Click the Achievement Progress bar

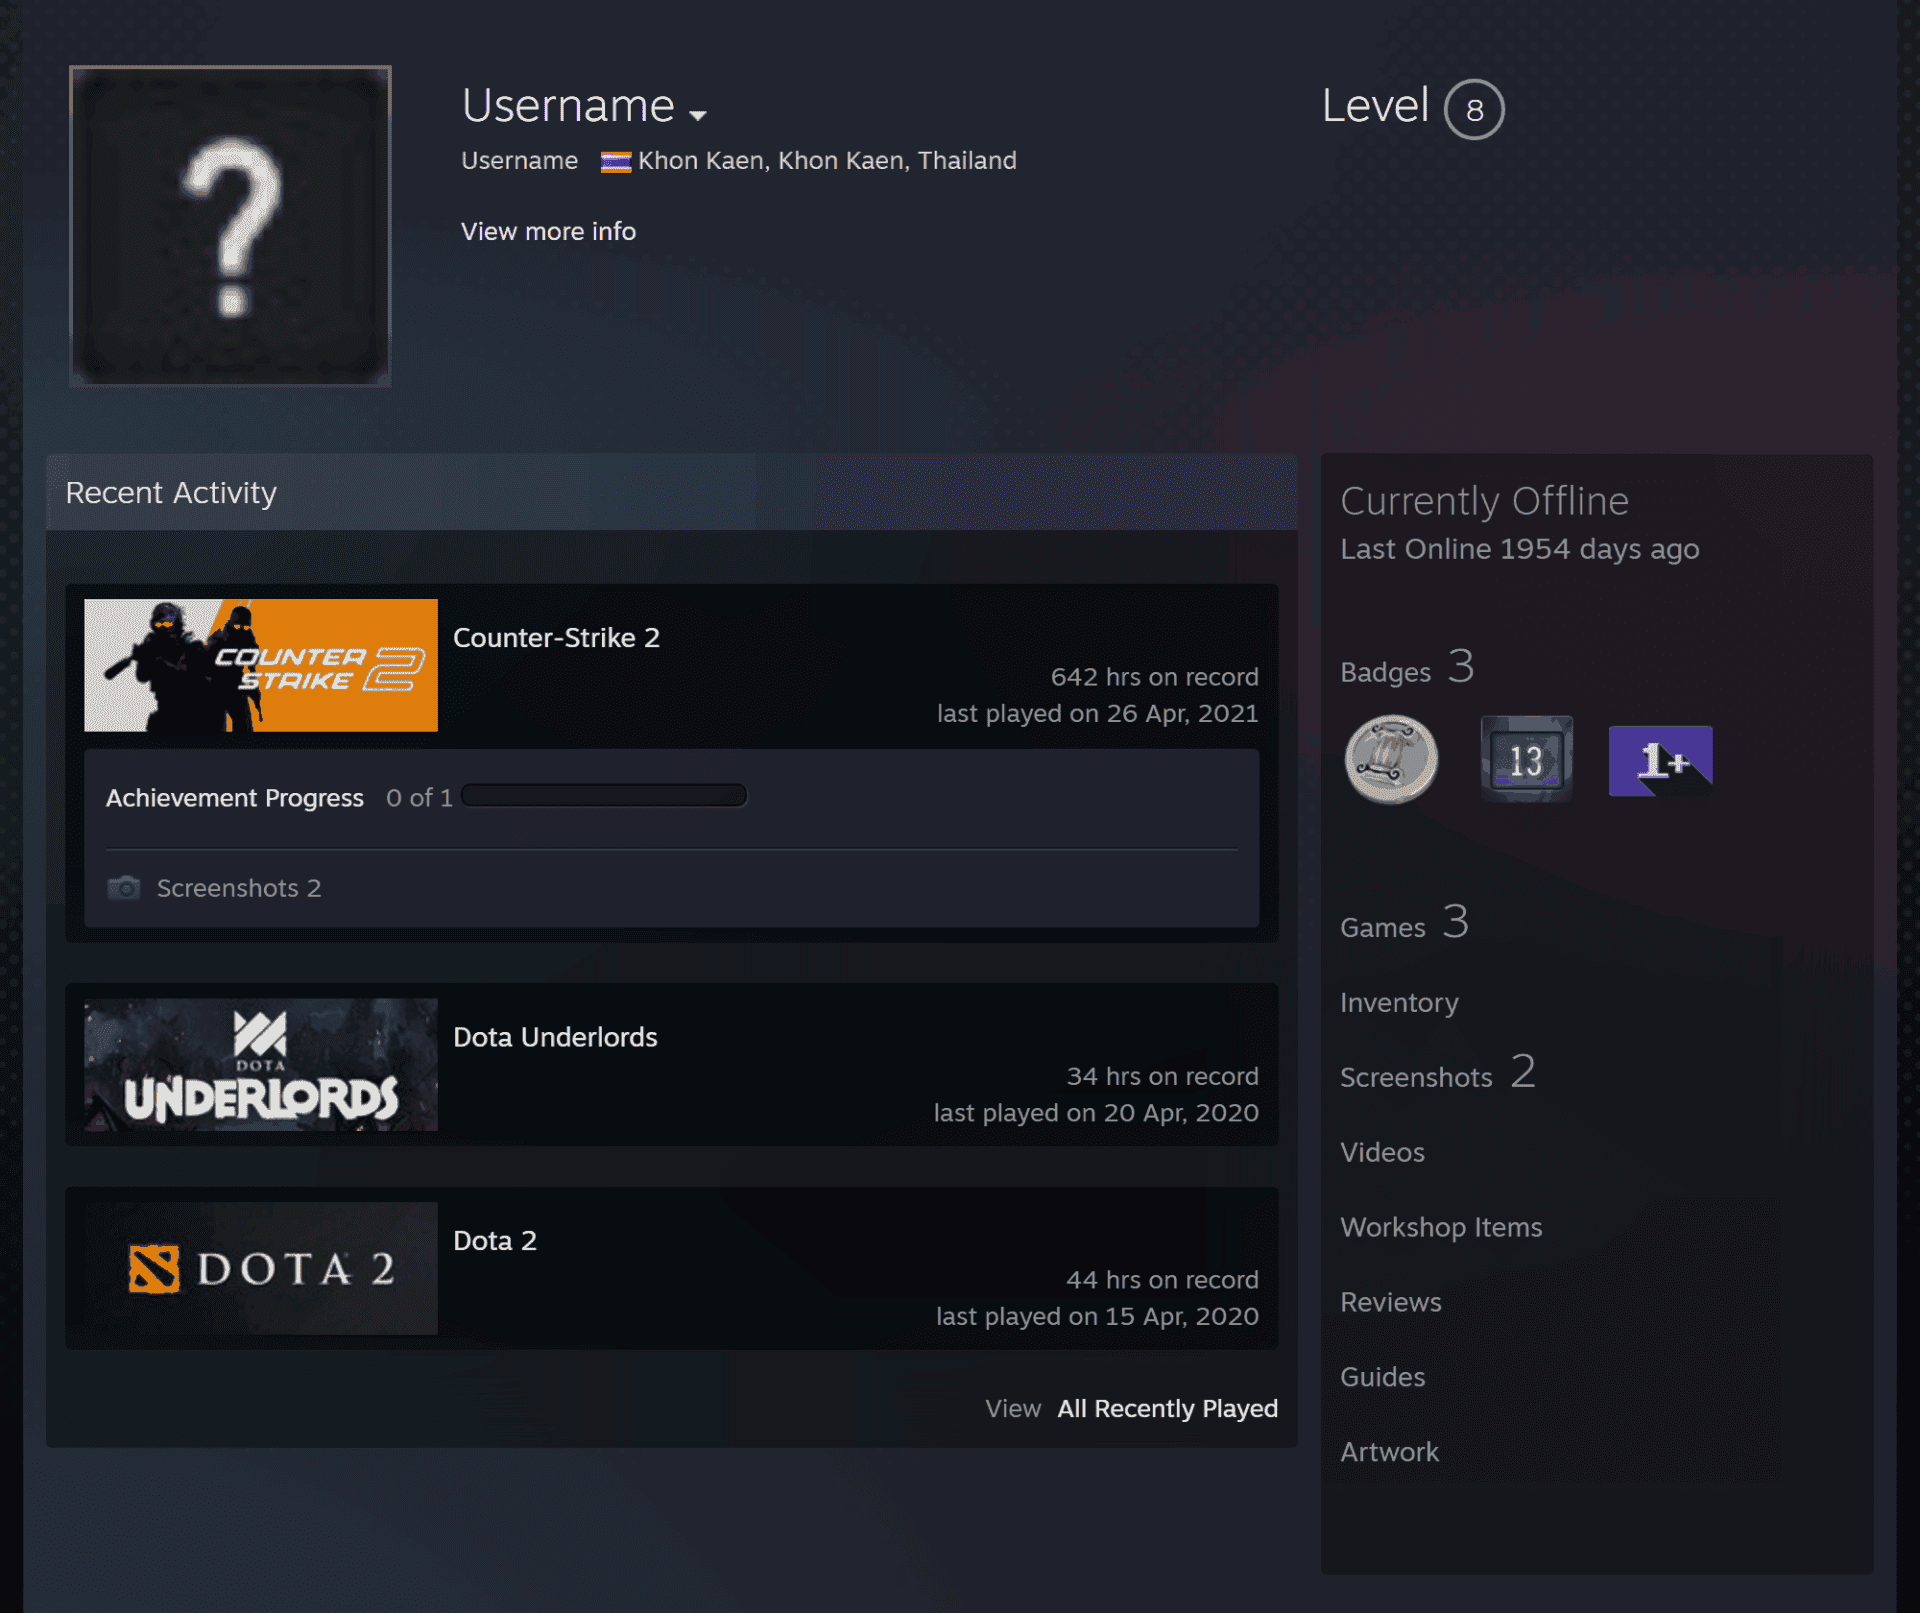pos(604,796)
